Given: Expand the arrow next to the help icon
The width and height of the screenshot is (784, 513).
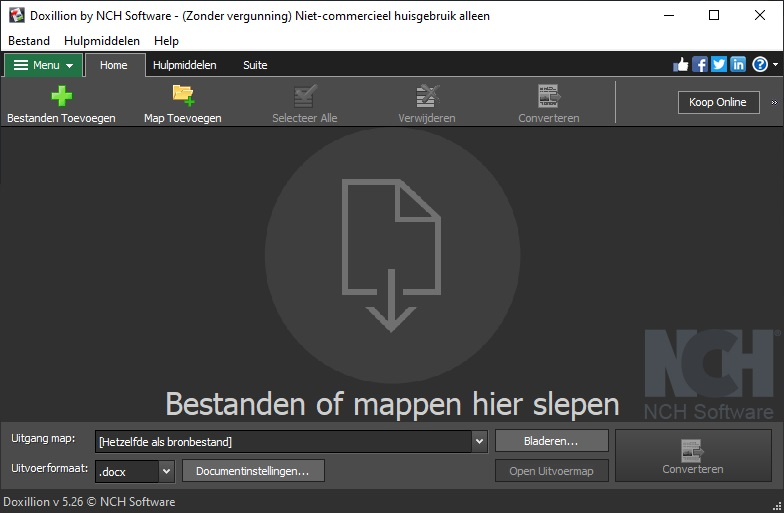Looking at the screenshot, I should 776,64.
